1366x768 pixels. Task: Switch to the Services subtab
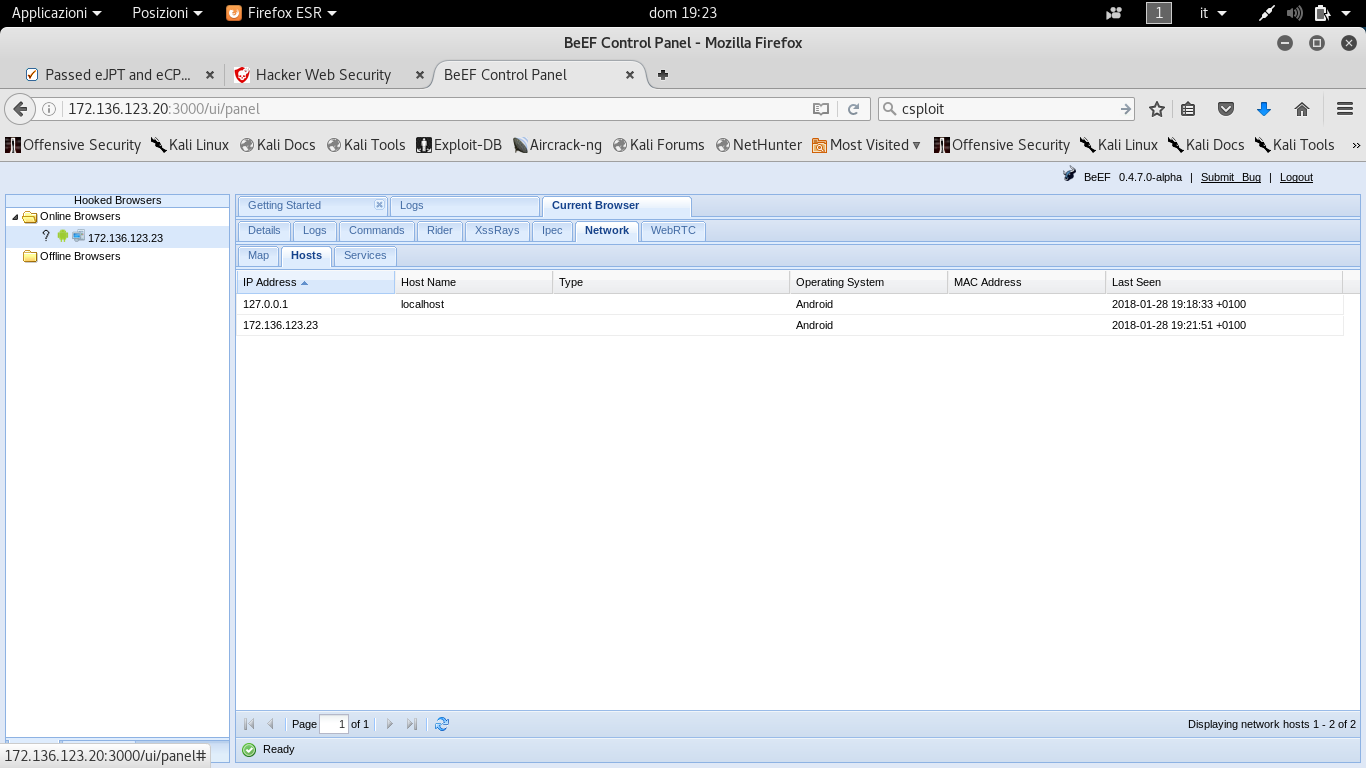coord(365,256)
